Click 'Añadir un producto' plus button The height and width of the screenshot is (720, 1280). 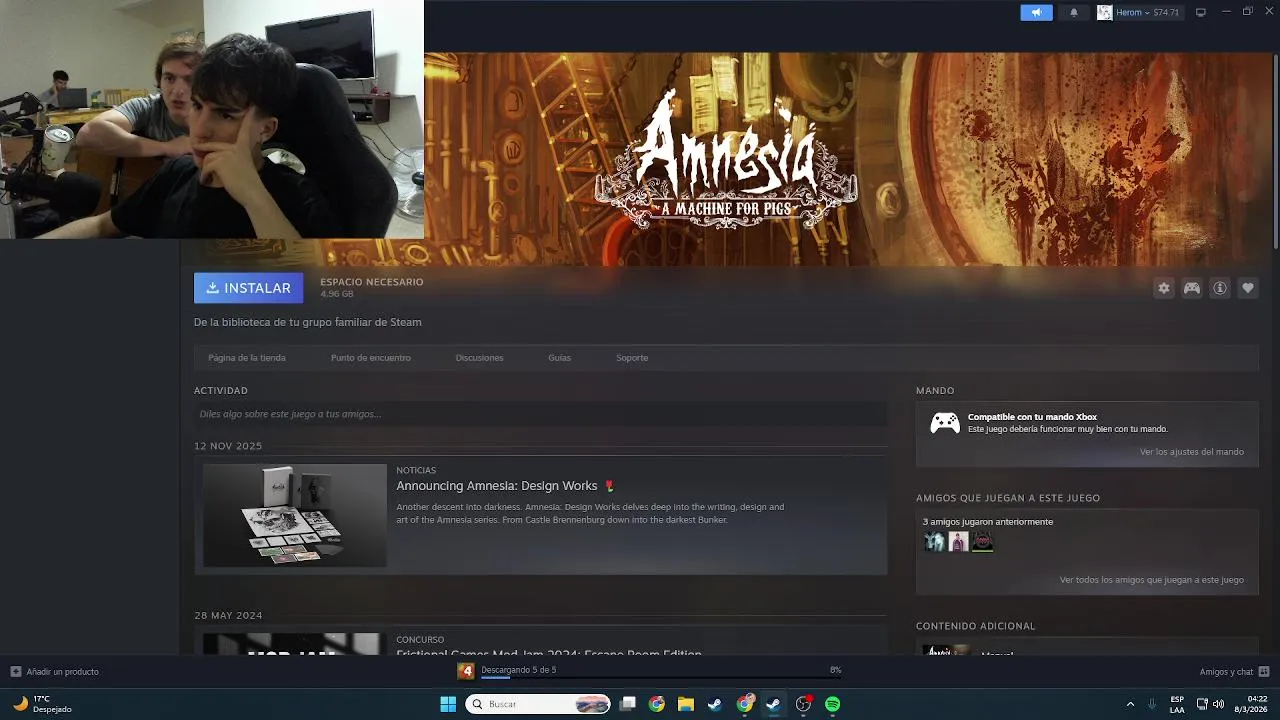point(16,672)
